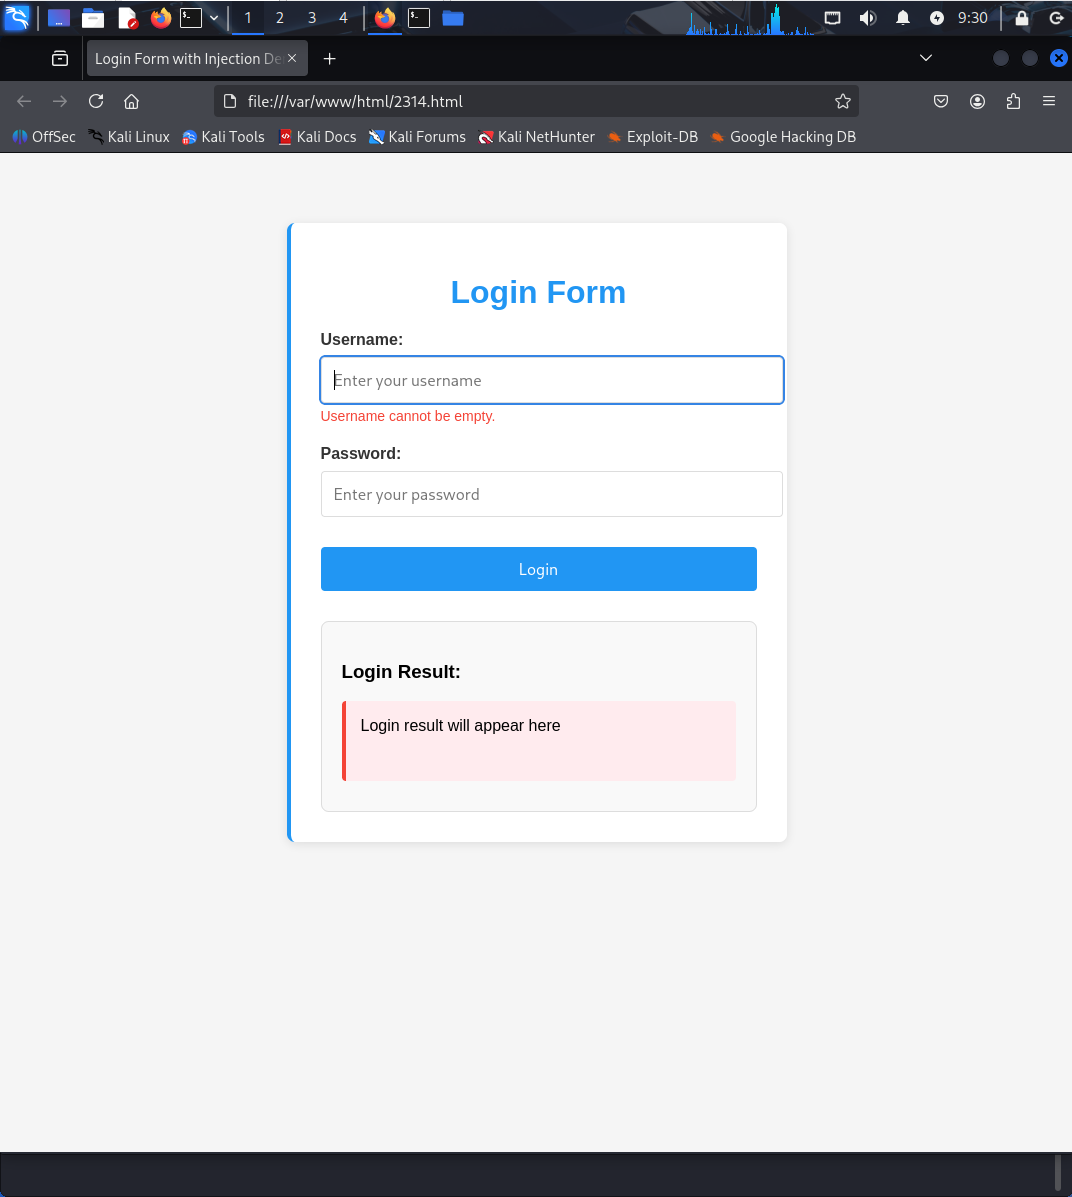Open the Kali Forums bookmark
The height and width of the screenshot is (1197, 1072).
click(417, 137)
